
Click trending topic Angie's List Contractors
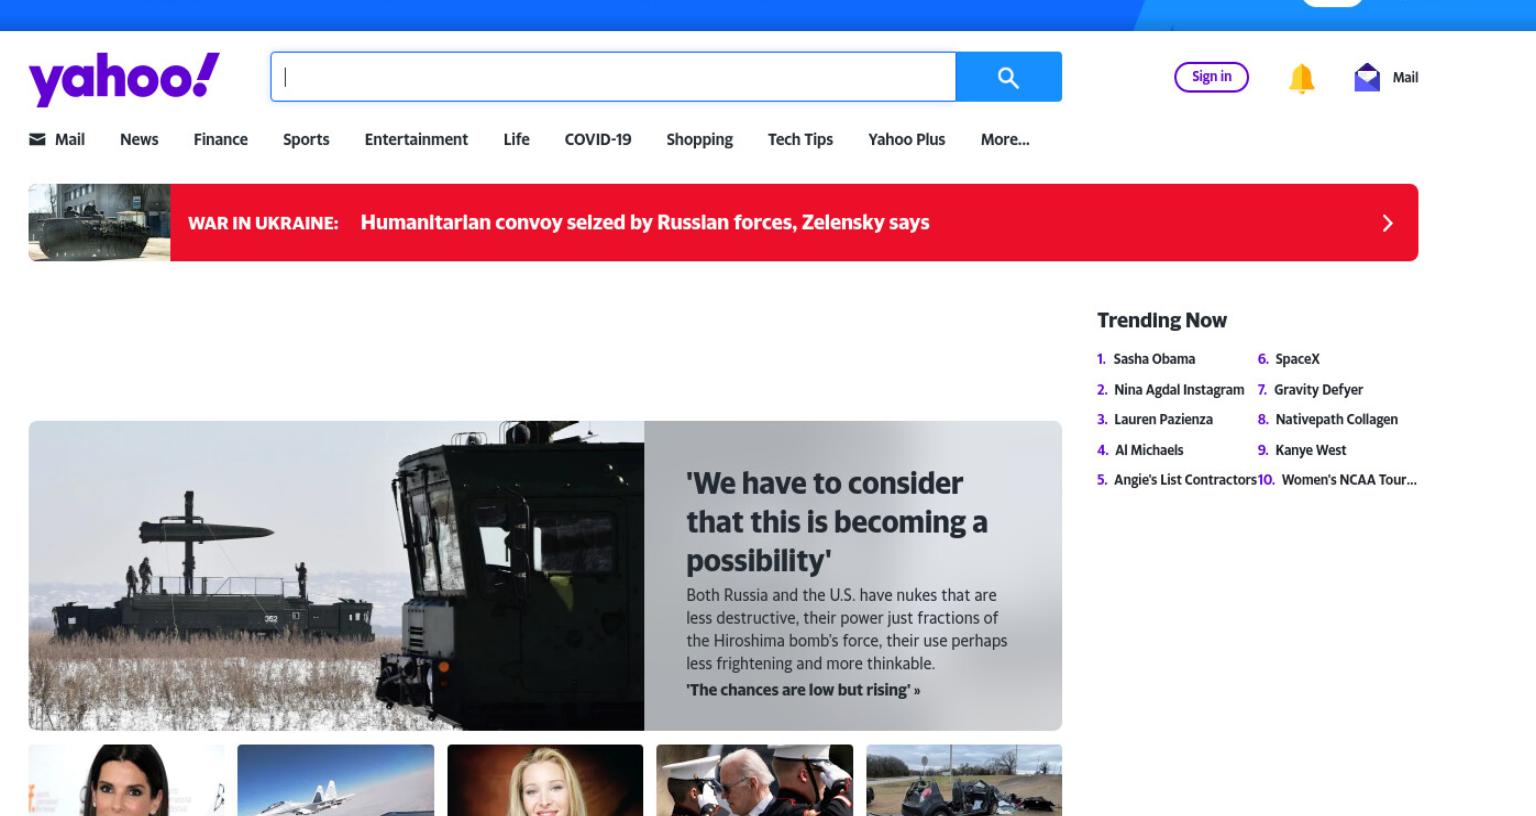click(1185, 480)
